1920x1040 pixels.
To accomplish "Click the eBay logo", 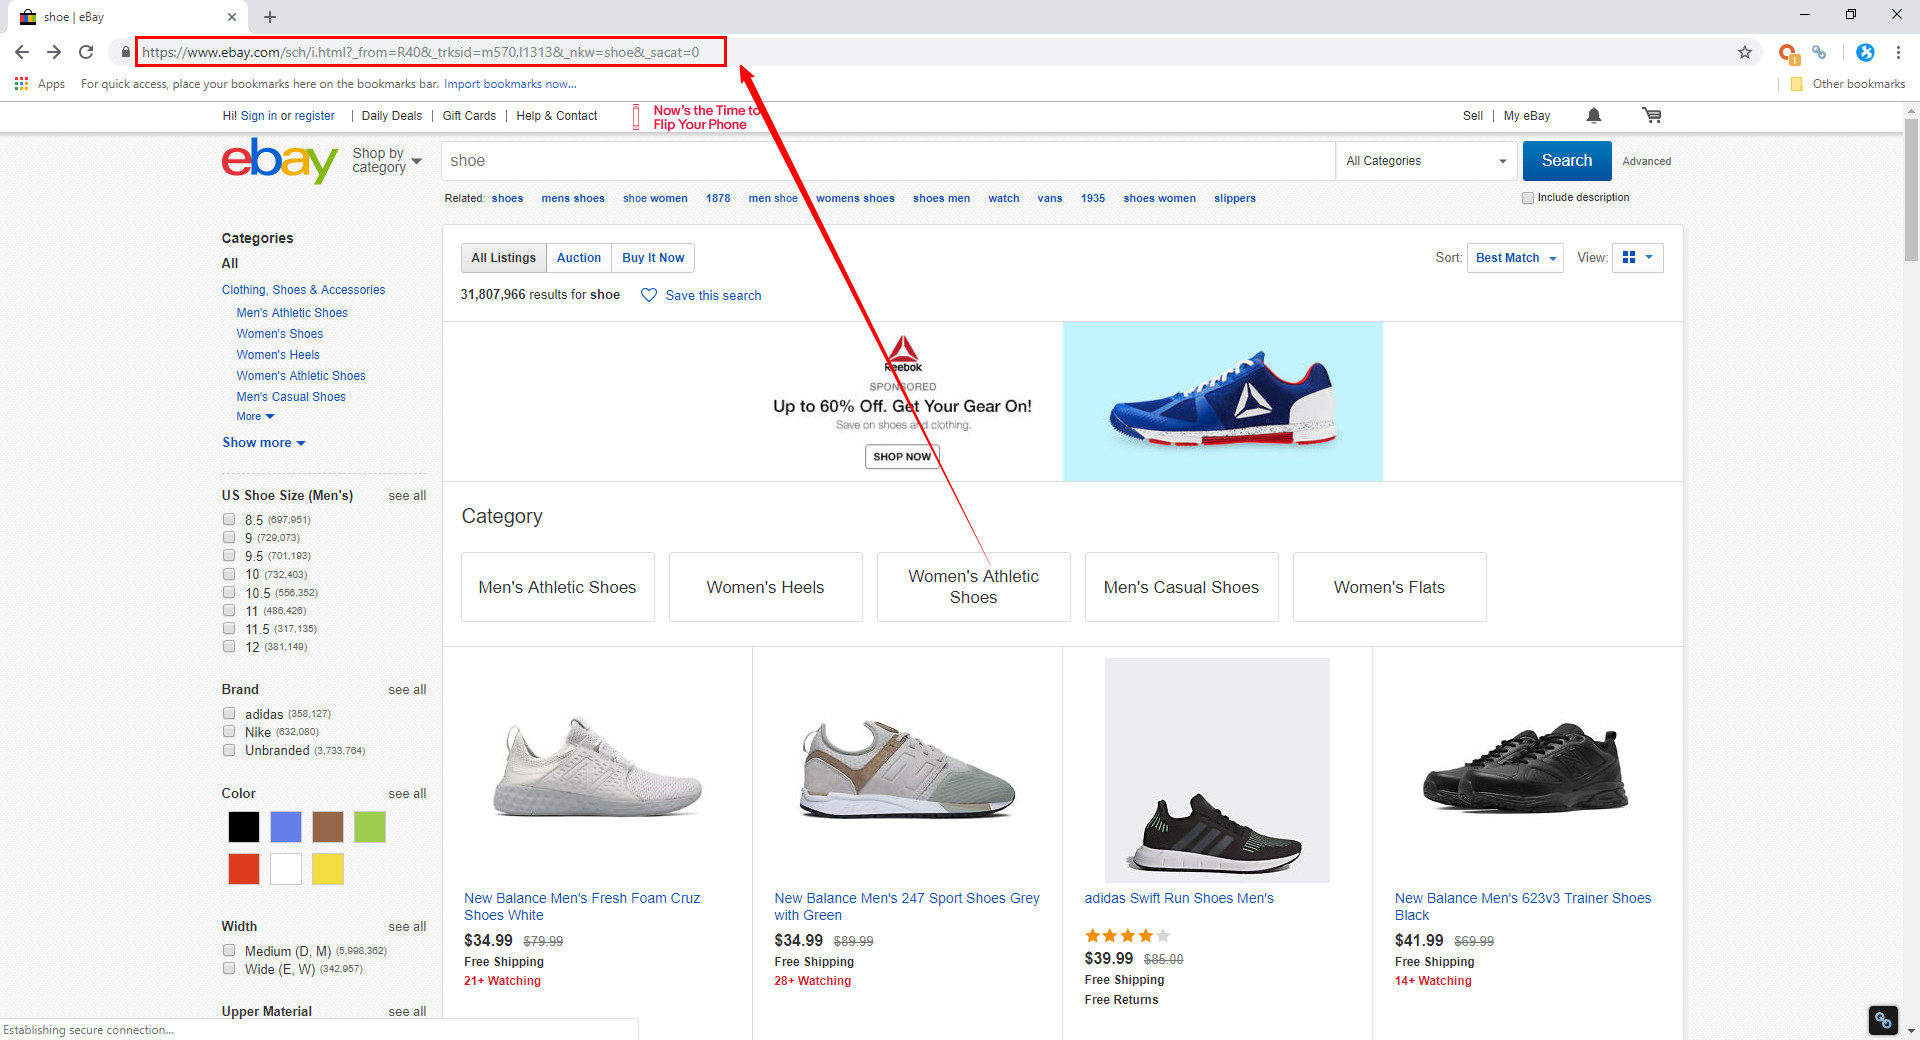I will pos(280,161).
